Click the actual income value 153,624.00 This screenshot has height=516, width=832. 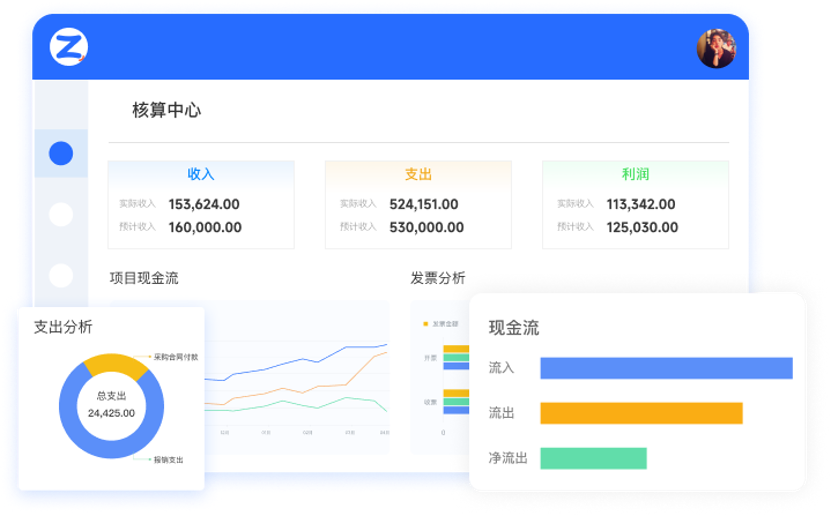tap(204, 204)
